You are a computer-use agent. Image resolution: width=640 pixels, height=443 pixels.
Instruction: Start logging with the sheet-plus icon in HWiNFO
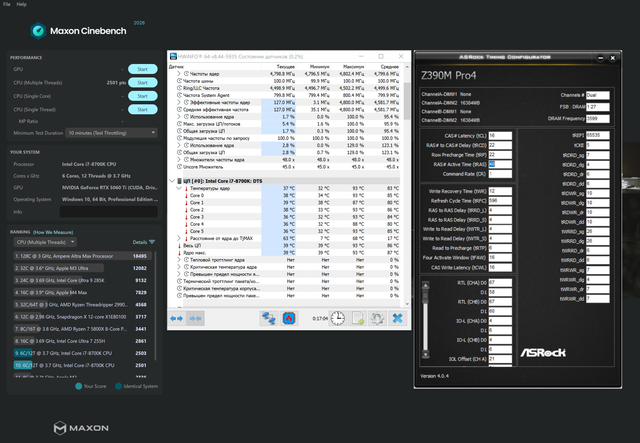click(358, 318)
